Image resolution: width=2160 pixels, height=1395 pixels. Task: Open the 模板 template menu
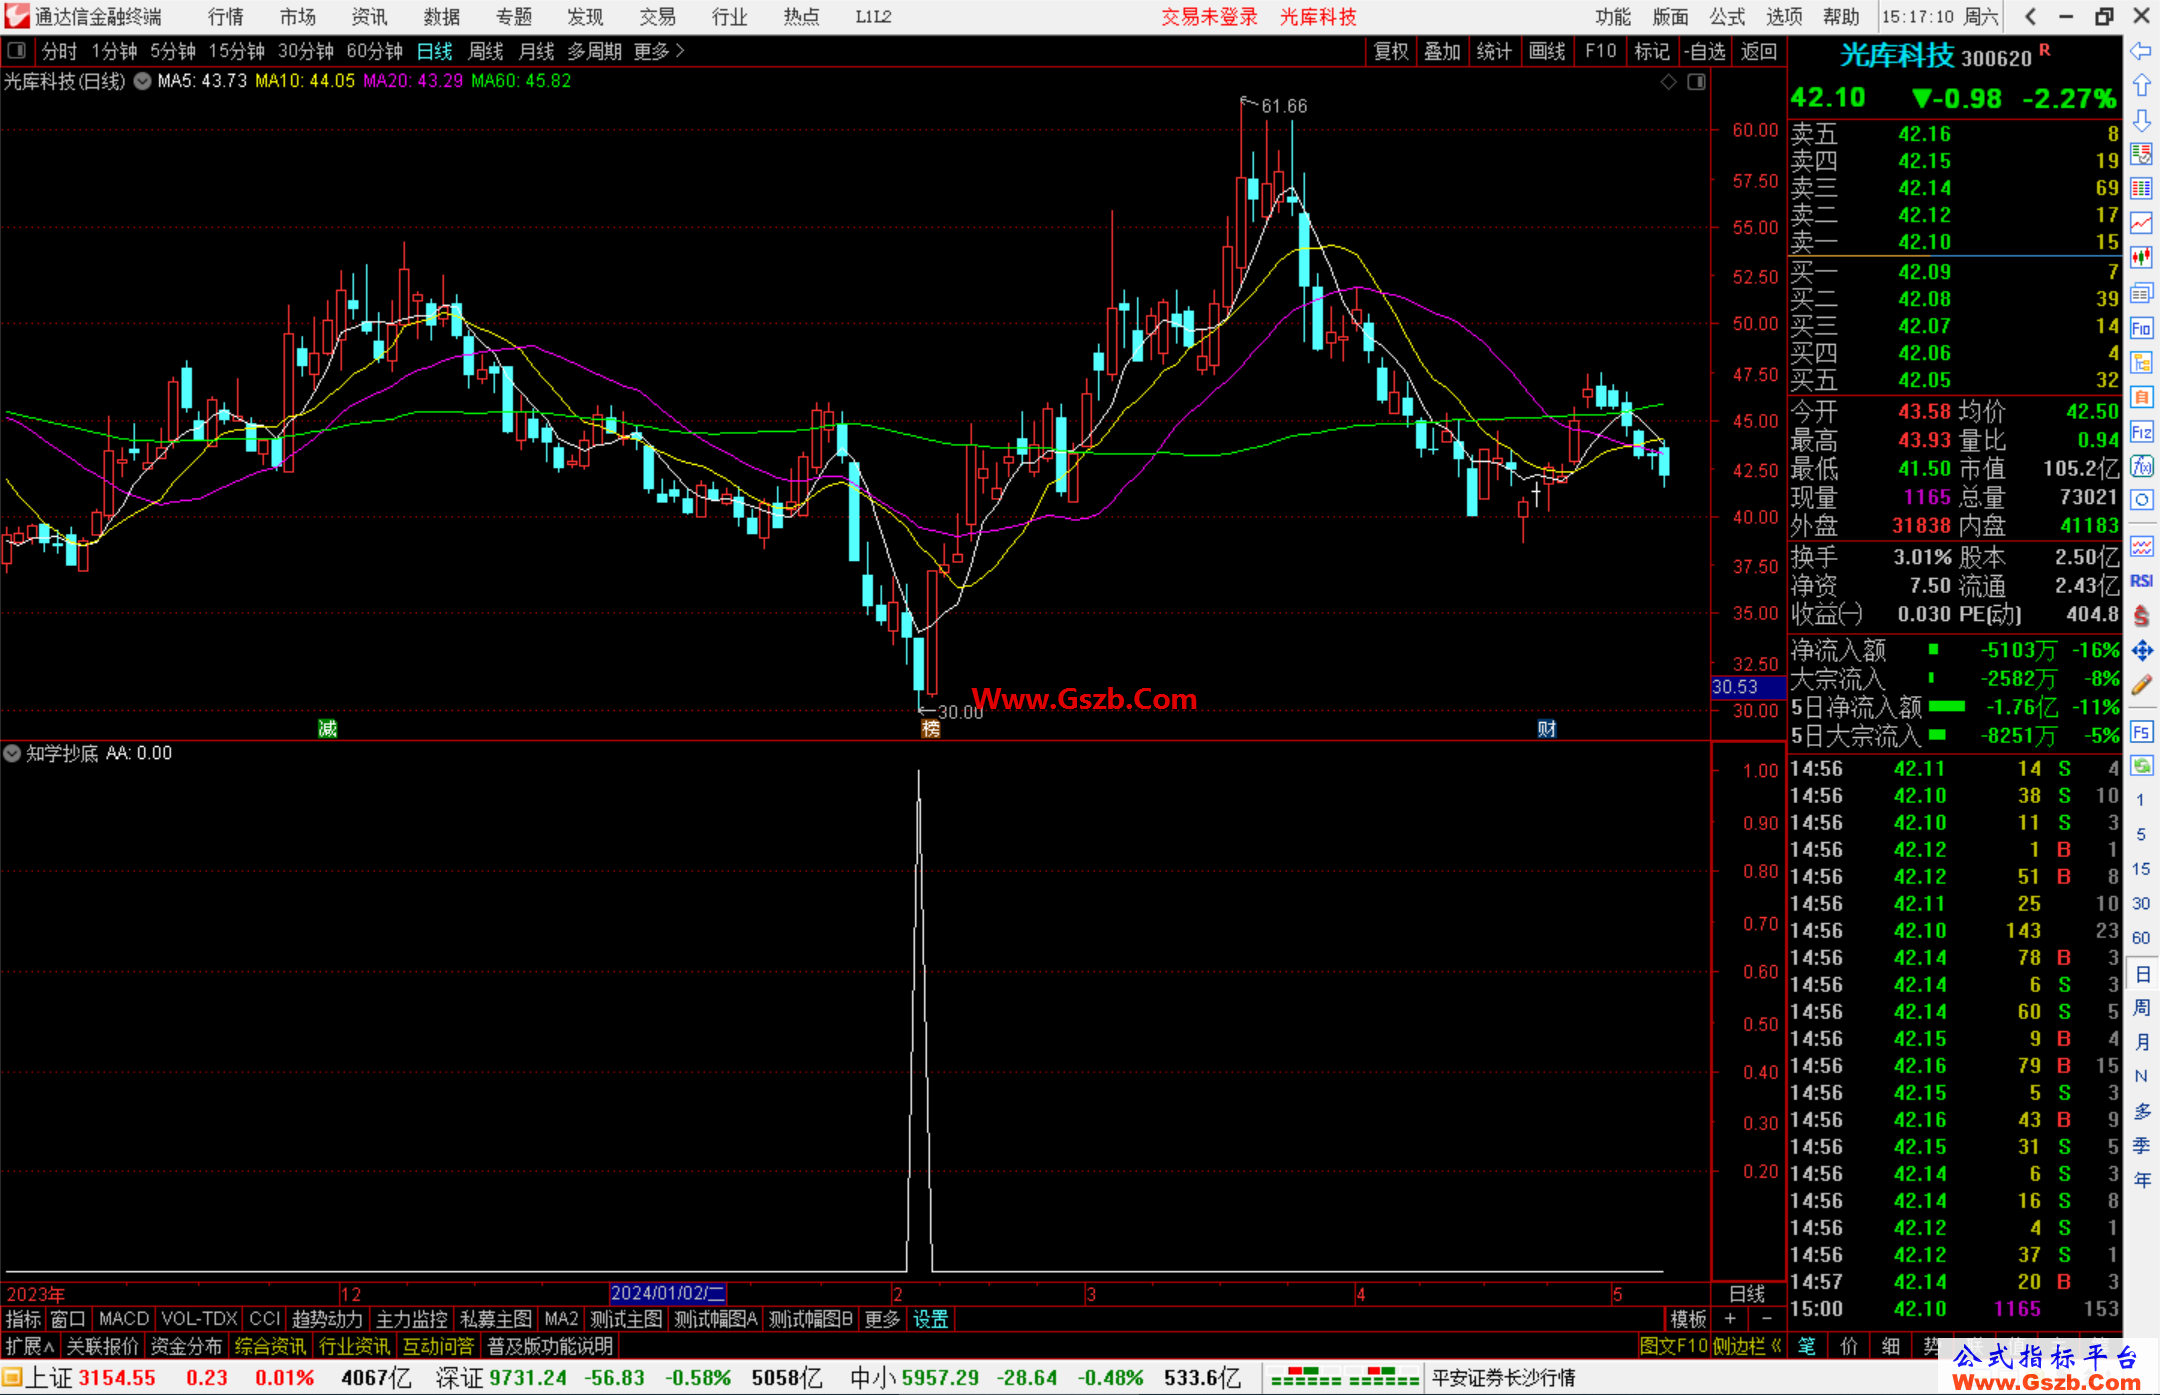1688,1319
